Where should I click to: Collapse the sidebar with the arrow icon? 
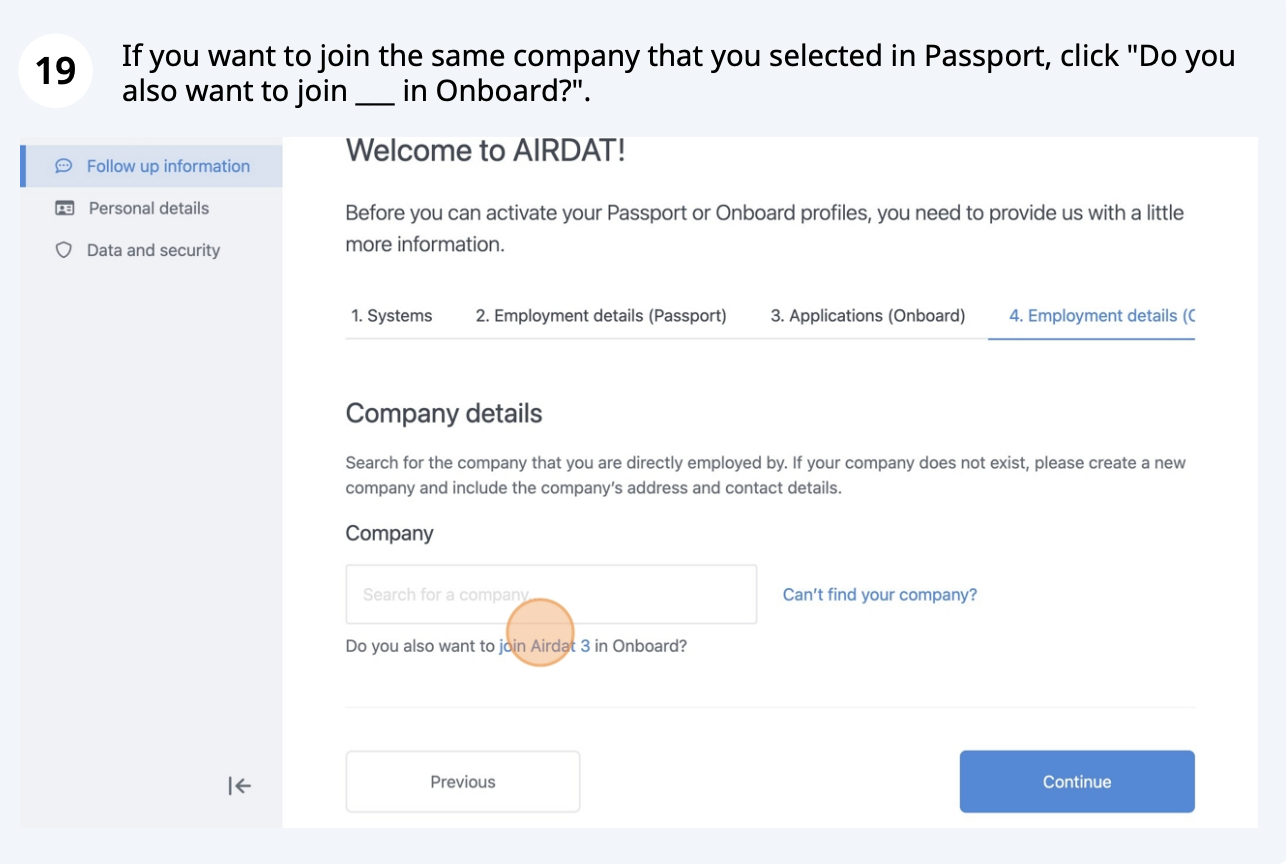240,786
